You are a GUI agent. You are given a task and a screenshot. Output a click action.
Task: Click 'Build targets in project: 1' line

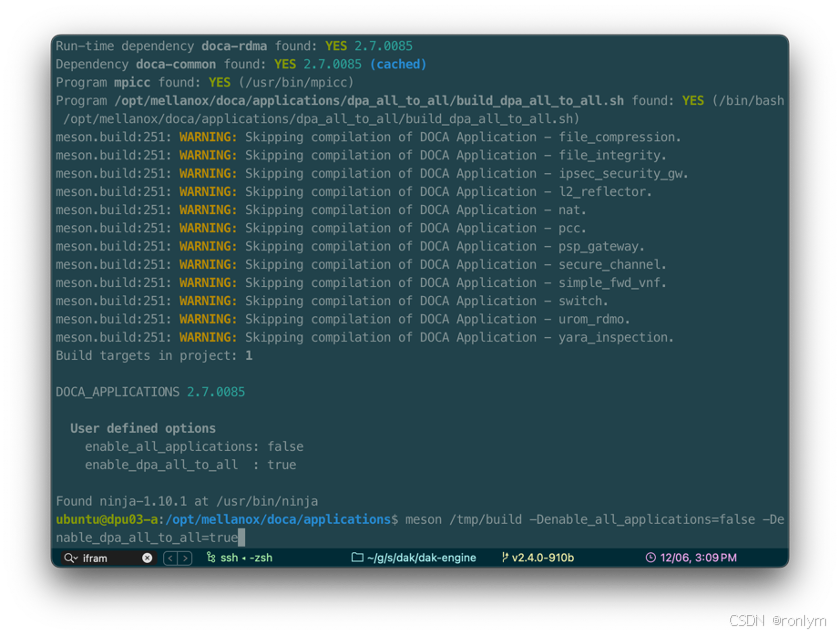[x=154, y=356]
